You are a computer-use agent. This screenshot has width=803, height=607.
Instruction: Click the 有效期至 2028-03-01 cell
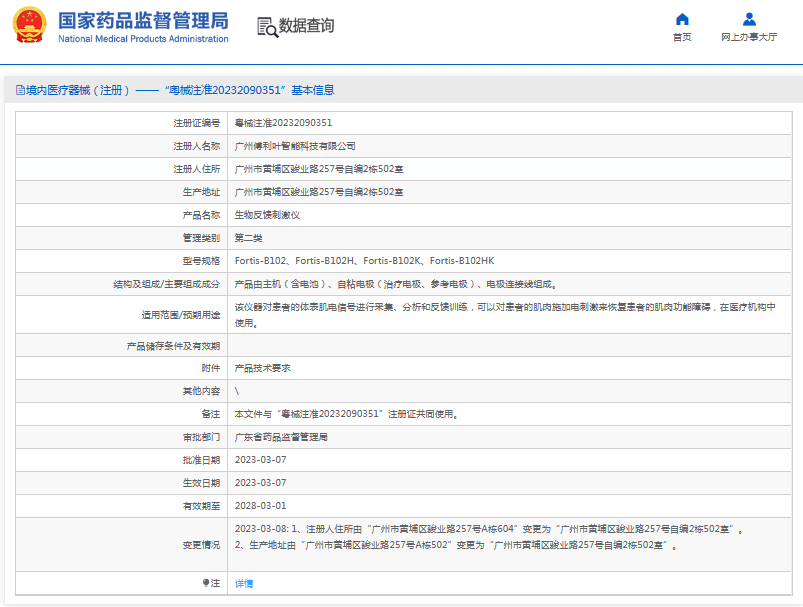pos(260,506)
